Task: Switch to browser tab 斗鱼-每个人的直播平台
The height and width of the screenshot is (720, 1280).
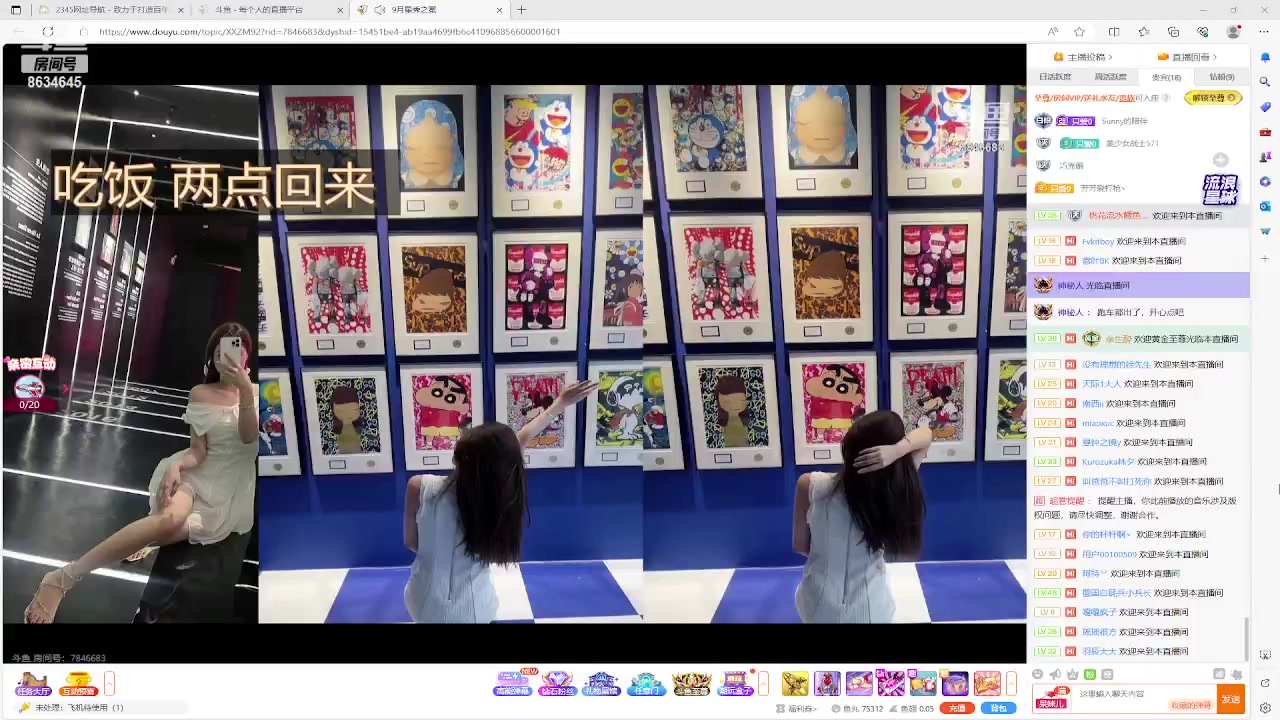Action: (x=269, y=10)
